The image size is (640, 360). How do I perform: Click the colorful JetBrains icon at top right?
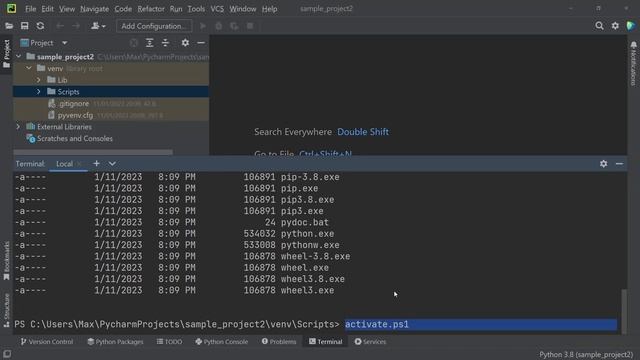[x=631, y=26]
